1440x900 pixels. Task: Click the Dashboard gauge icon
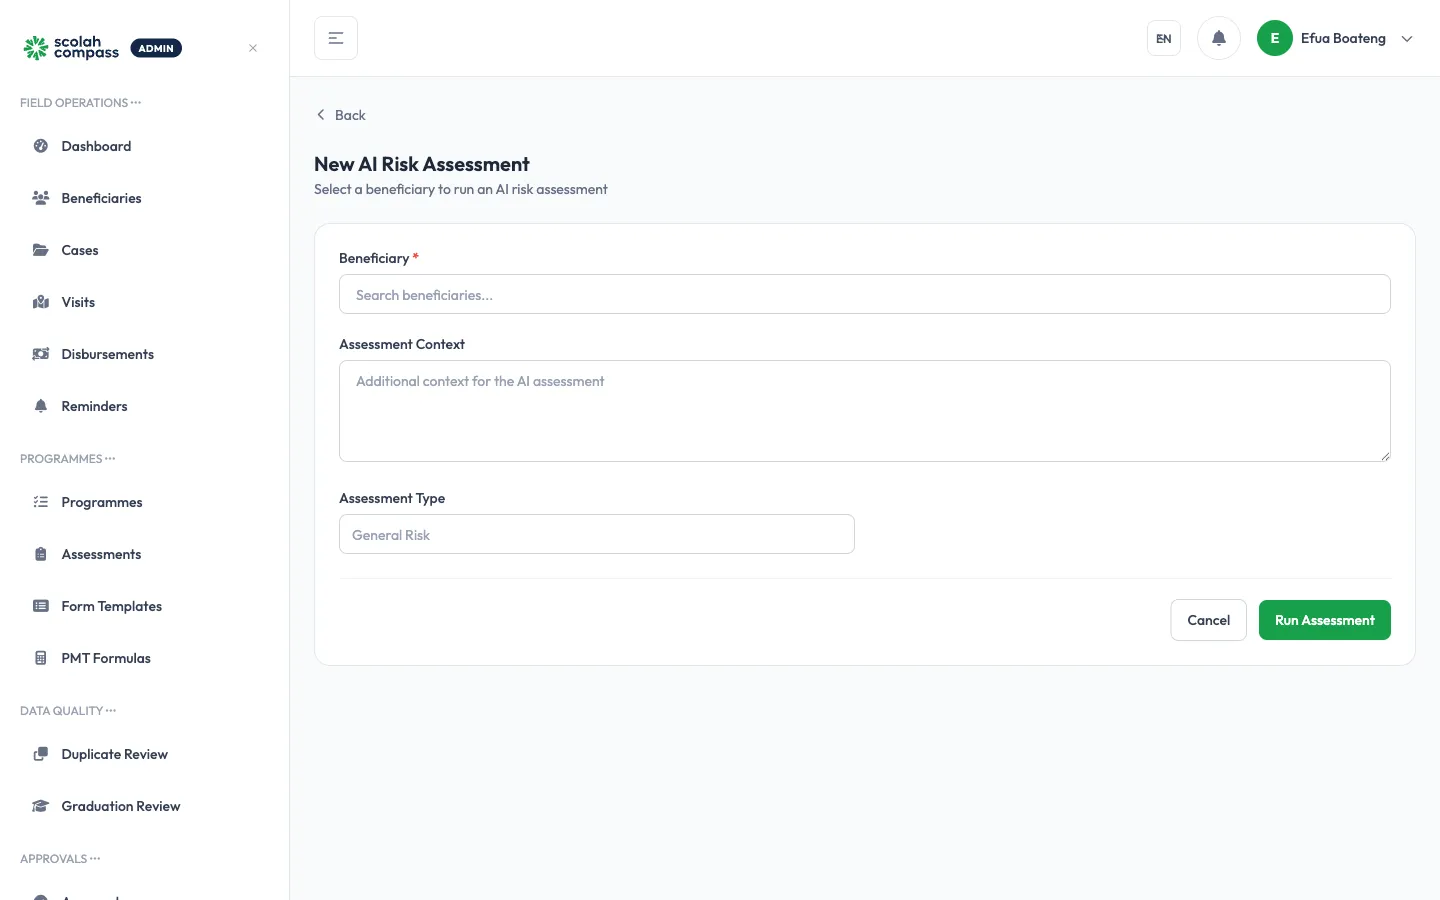tap(41, 146)
